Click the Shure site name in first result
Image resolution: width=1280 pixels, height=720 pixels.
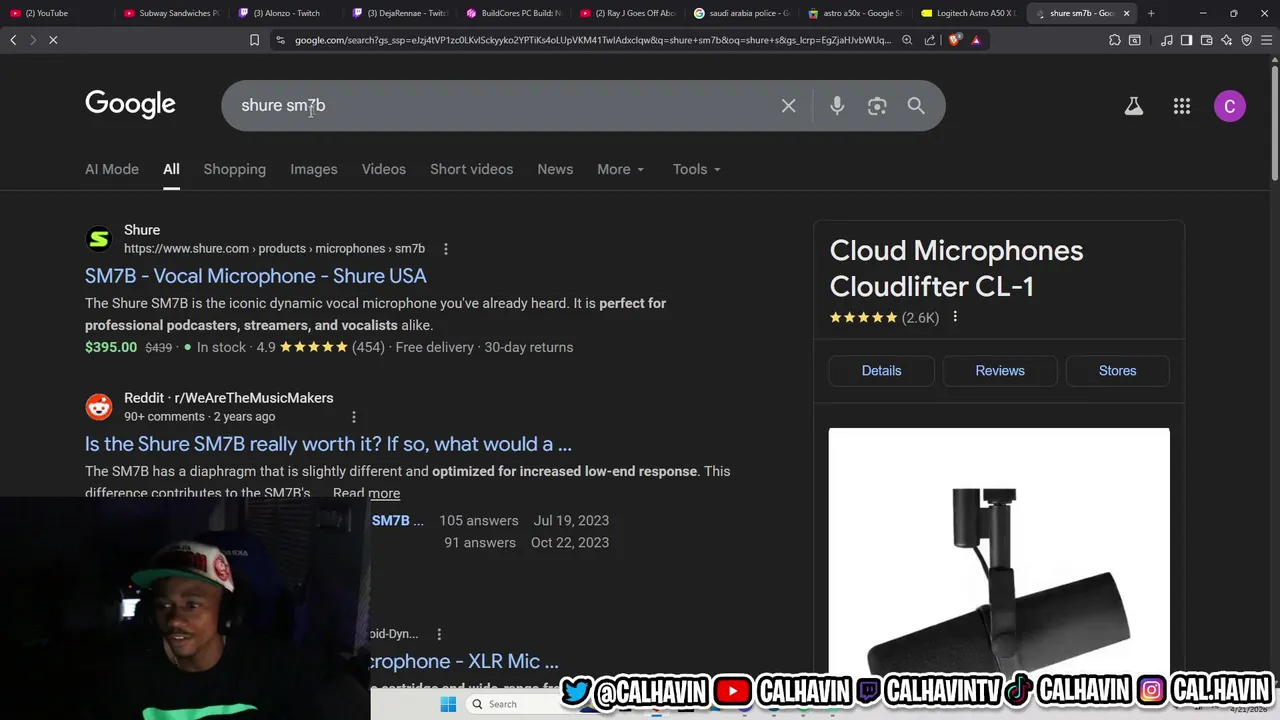click(x=142, y=230)
